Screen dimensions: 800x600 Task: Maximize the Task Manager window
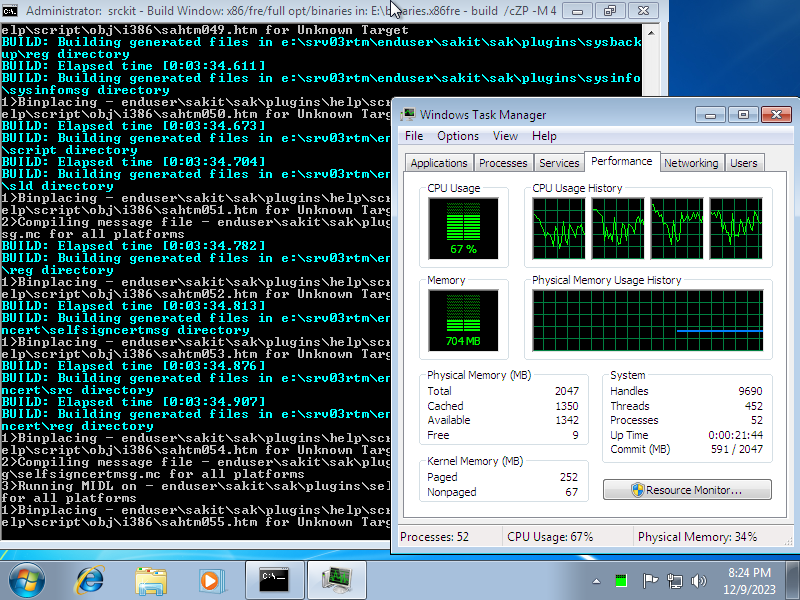tap(743, 114)
